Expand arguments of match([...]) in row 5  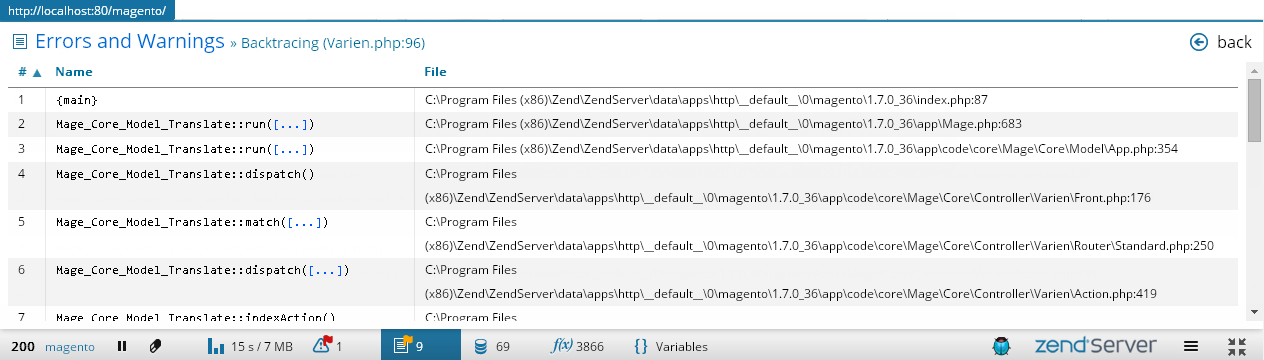[x=304, y=222]
